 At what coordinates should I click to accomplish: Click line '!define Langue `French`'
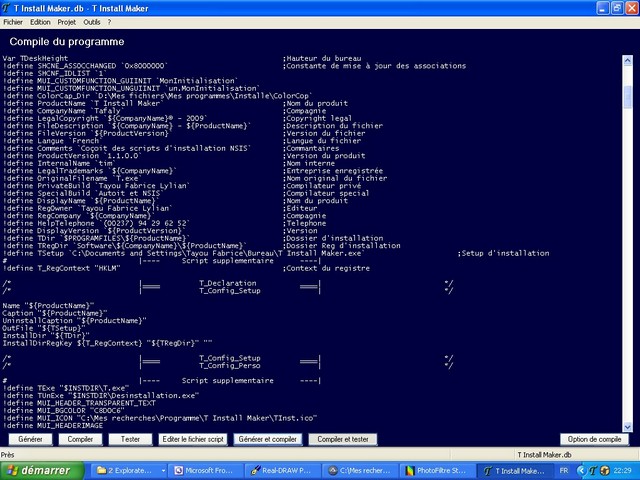[52, 141]
